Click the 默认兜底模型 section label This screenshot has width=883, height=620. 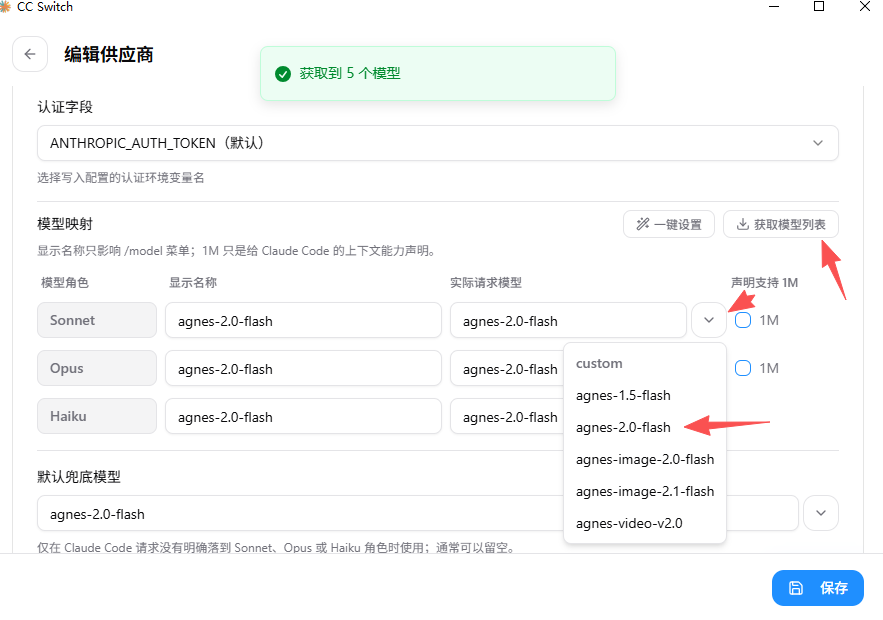point(79,477)
